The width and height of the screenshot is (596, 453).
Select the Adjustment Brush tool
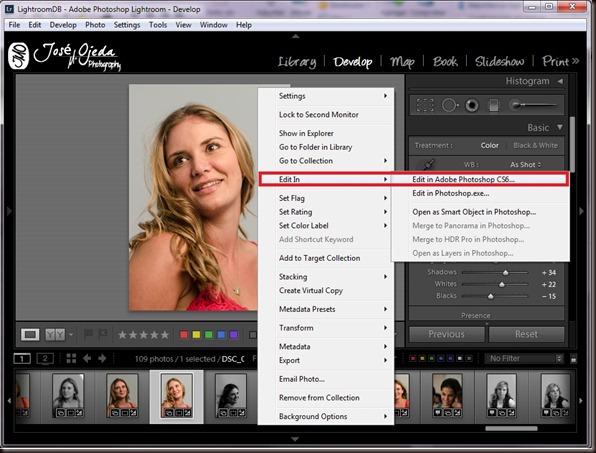click(534, 105)
